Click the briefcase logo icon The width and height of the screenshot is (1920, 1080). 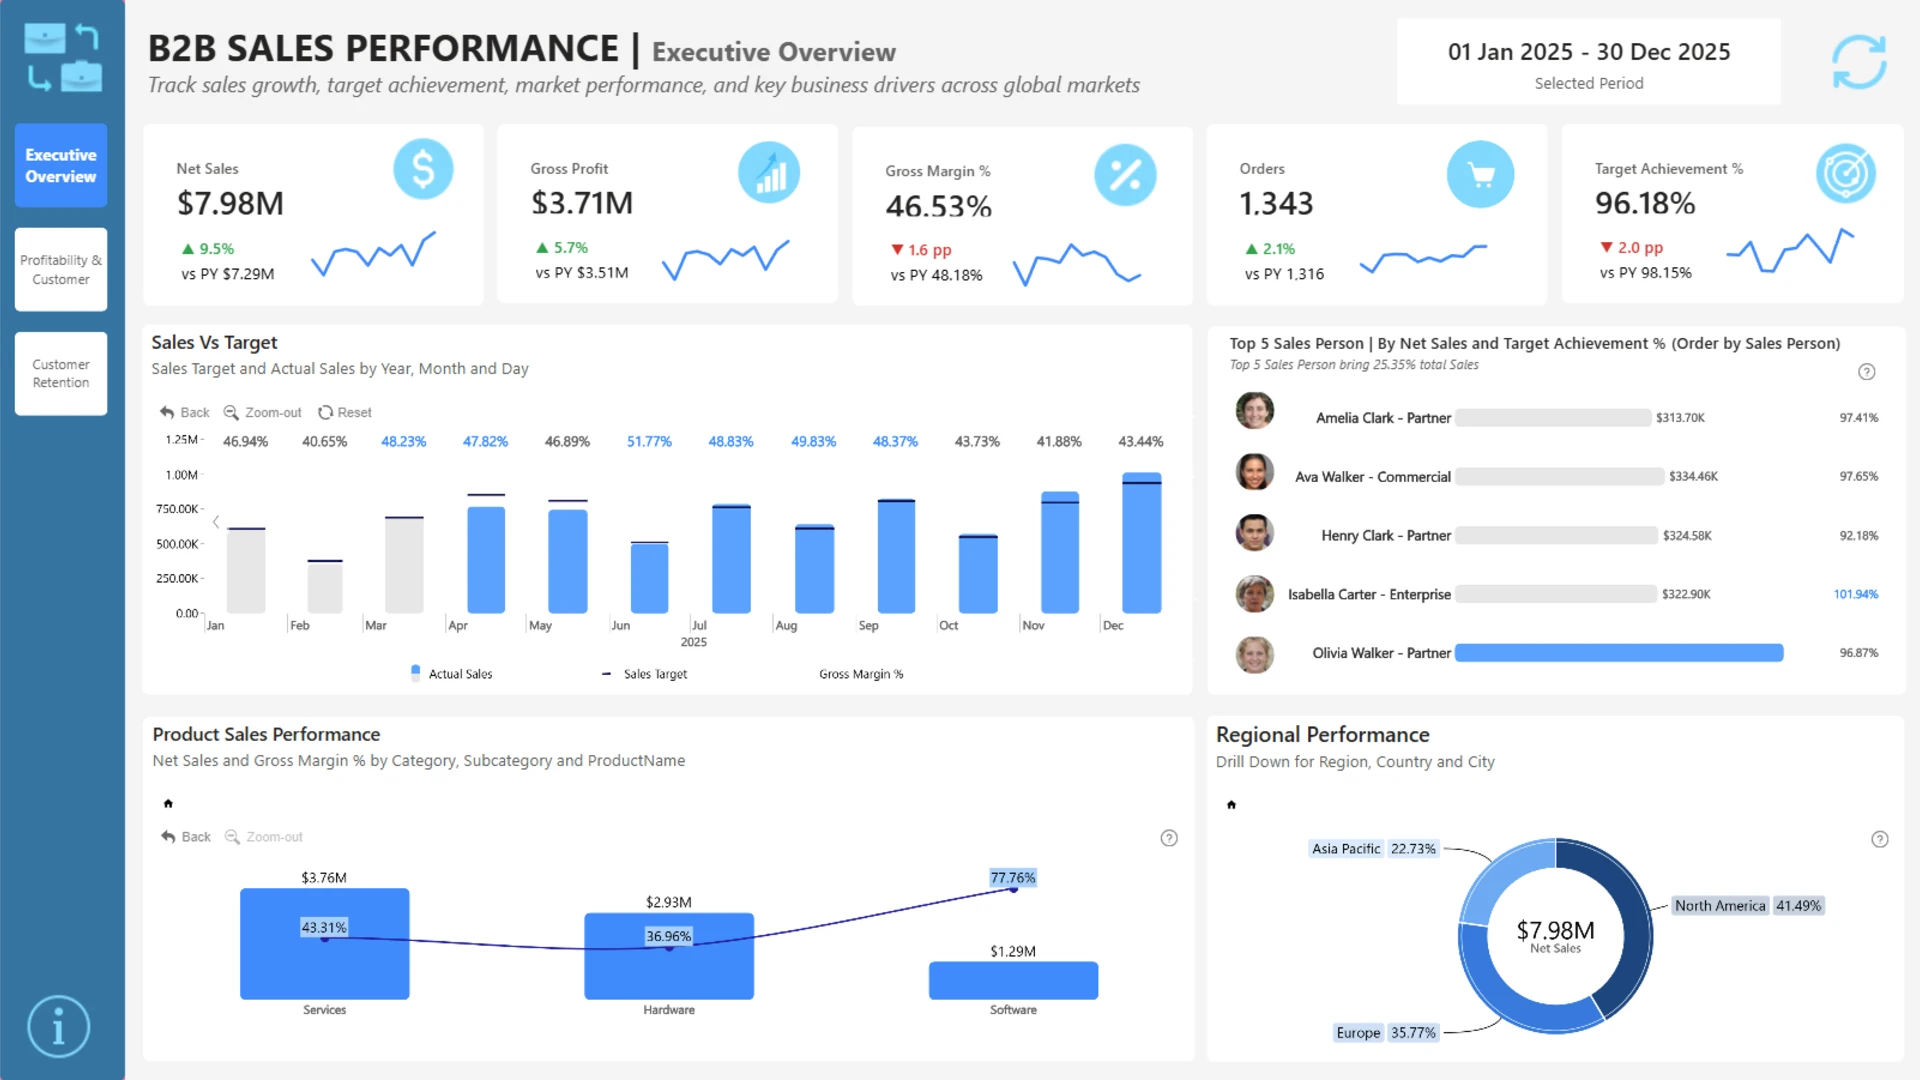(62, 58)
